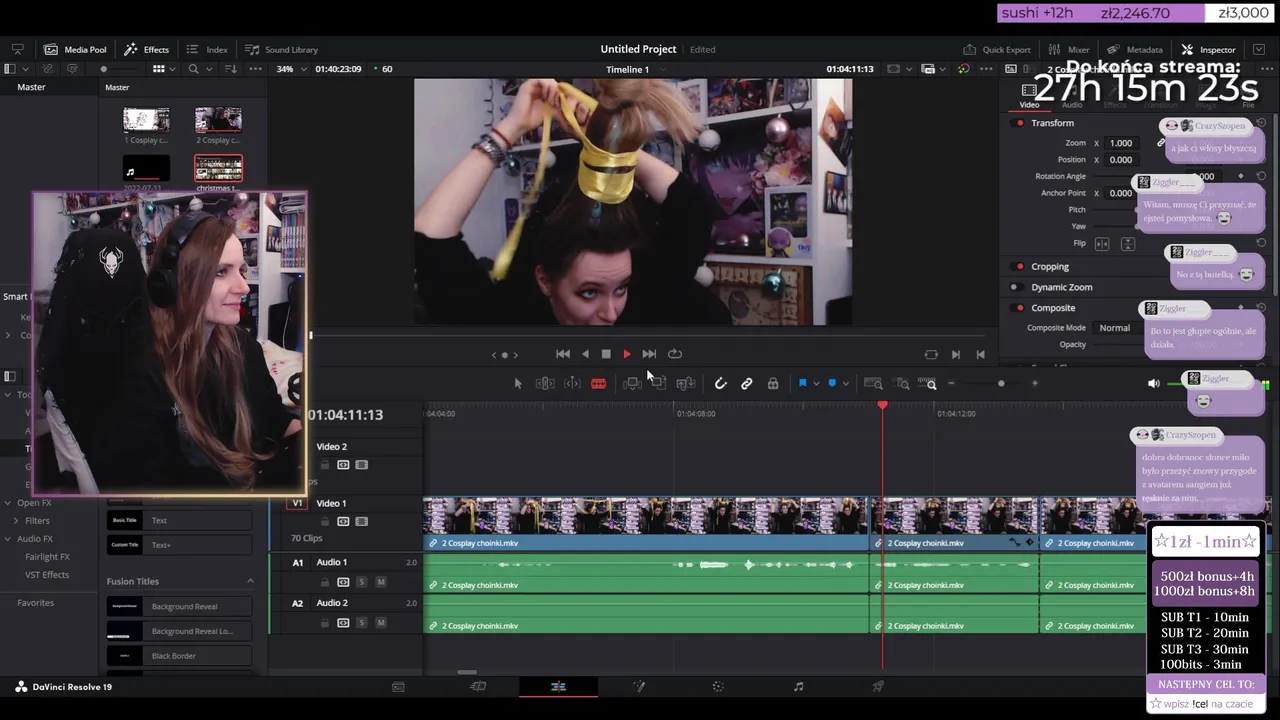Go to previous edit in viewer
Screen dimensions: 1280x720
pos(980,354)
